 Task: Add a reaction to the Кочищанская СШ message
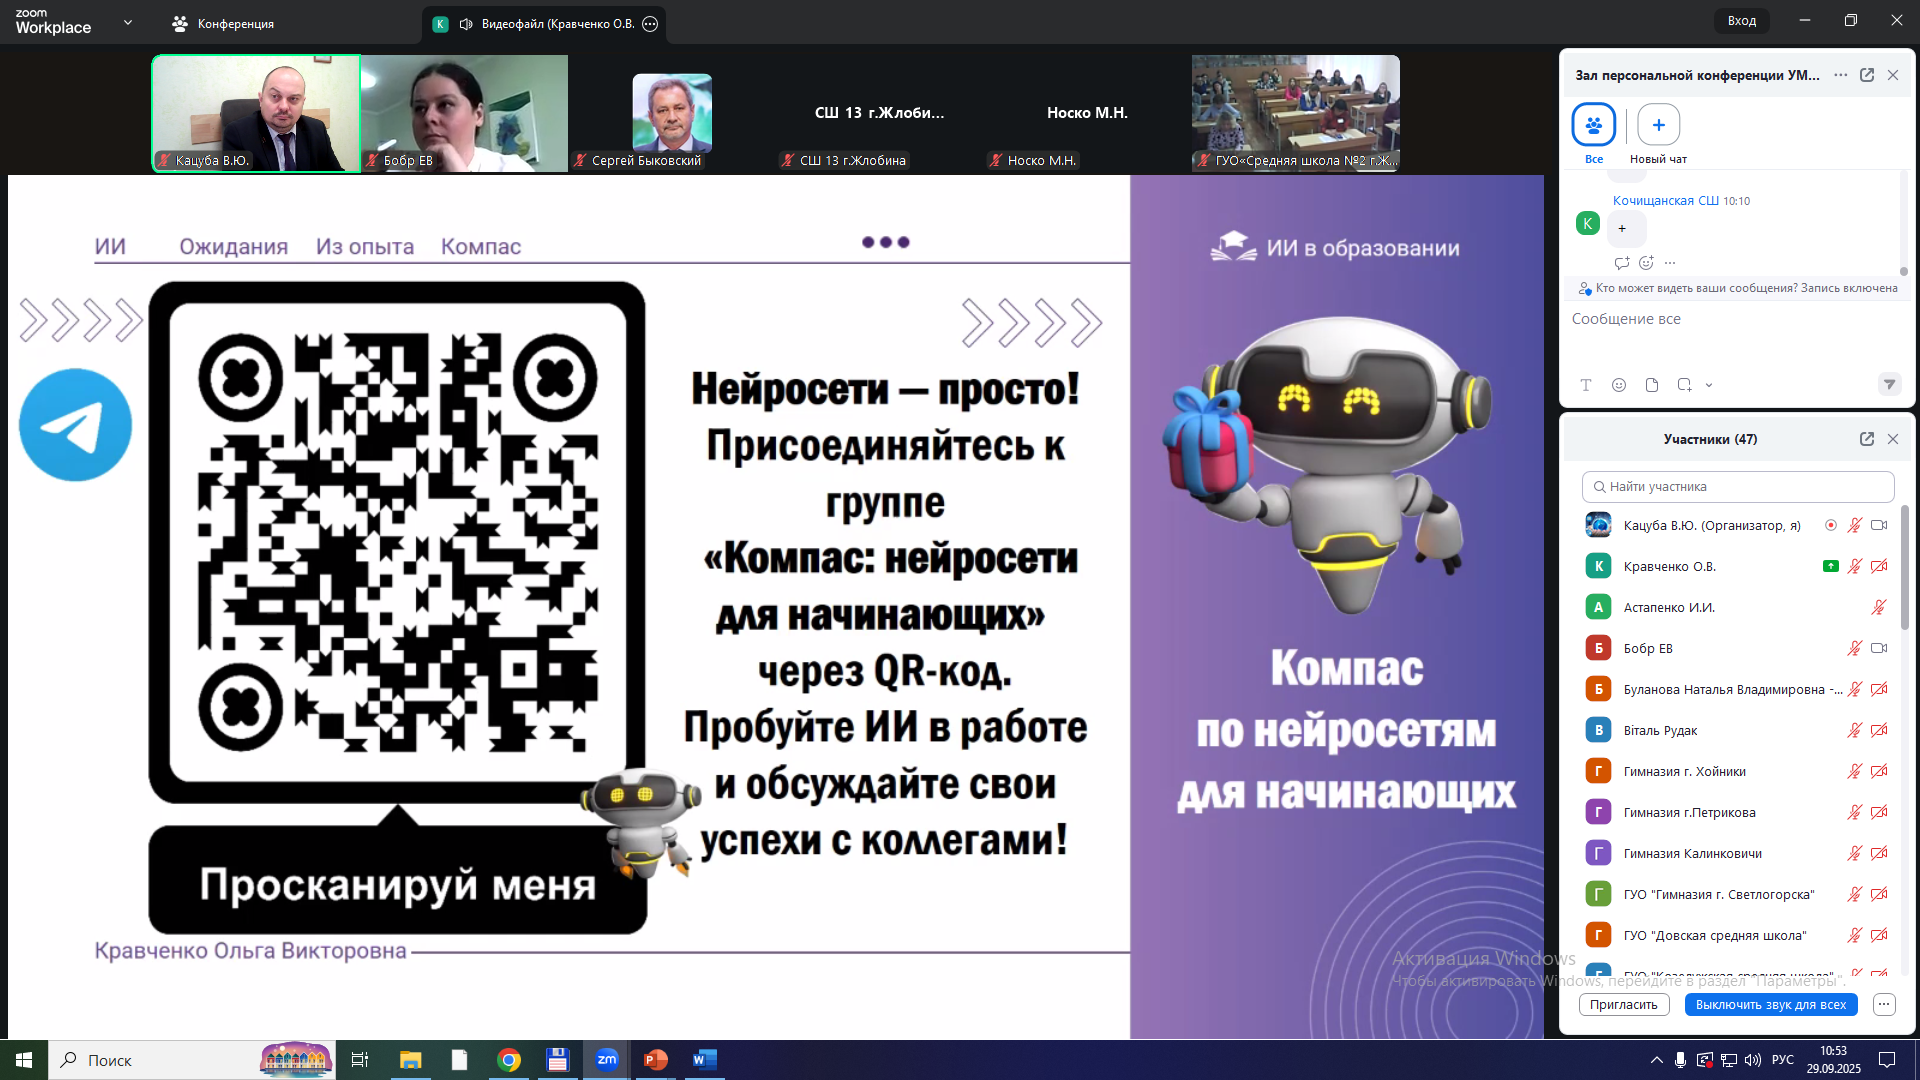(1646, 263)
